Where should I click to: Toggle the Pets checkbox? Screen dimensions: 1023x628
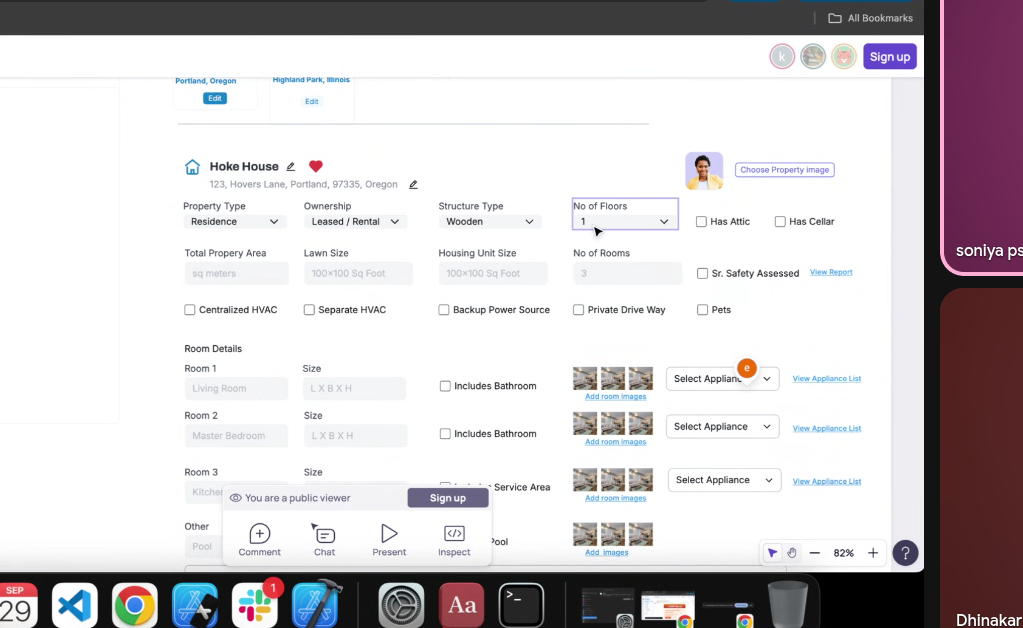[x=703, y=310]
